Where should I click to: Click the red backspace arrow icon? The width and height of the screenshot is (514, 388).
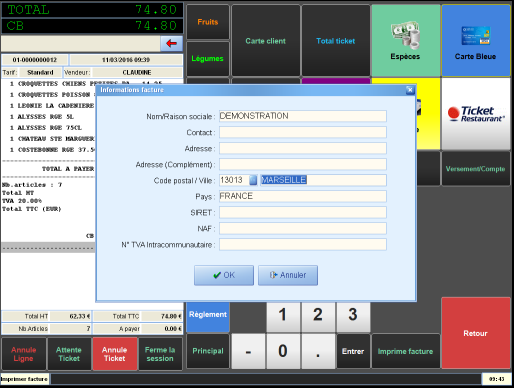pos(171,43)
